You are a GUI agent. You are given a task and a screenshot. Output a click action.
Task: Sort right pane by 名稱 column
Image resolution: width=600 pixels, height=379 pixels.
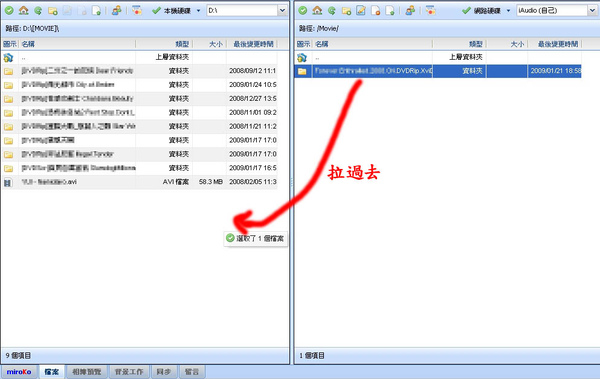point(373,44)
